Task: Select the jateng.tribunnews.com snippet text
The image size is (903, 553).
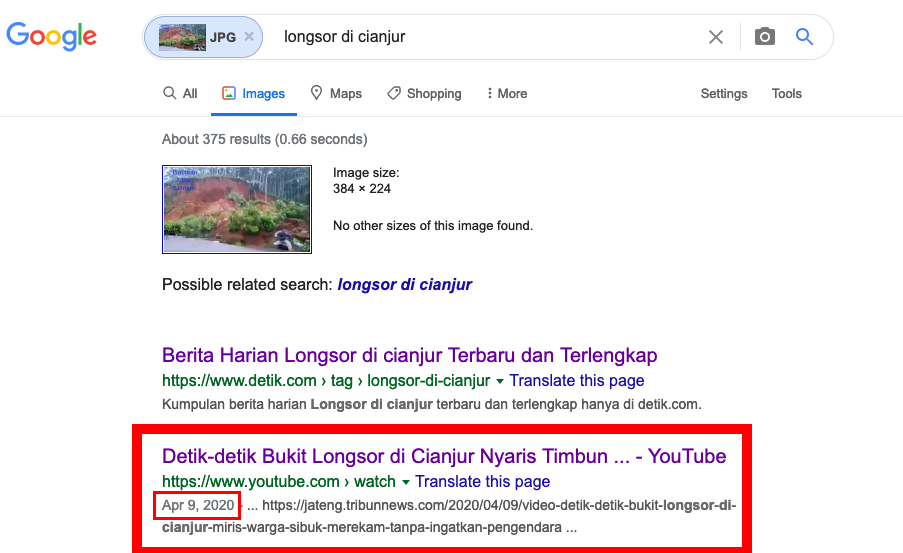Action: tap(449, 516)
